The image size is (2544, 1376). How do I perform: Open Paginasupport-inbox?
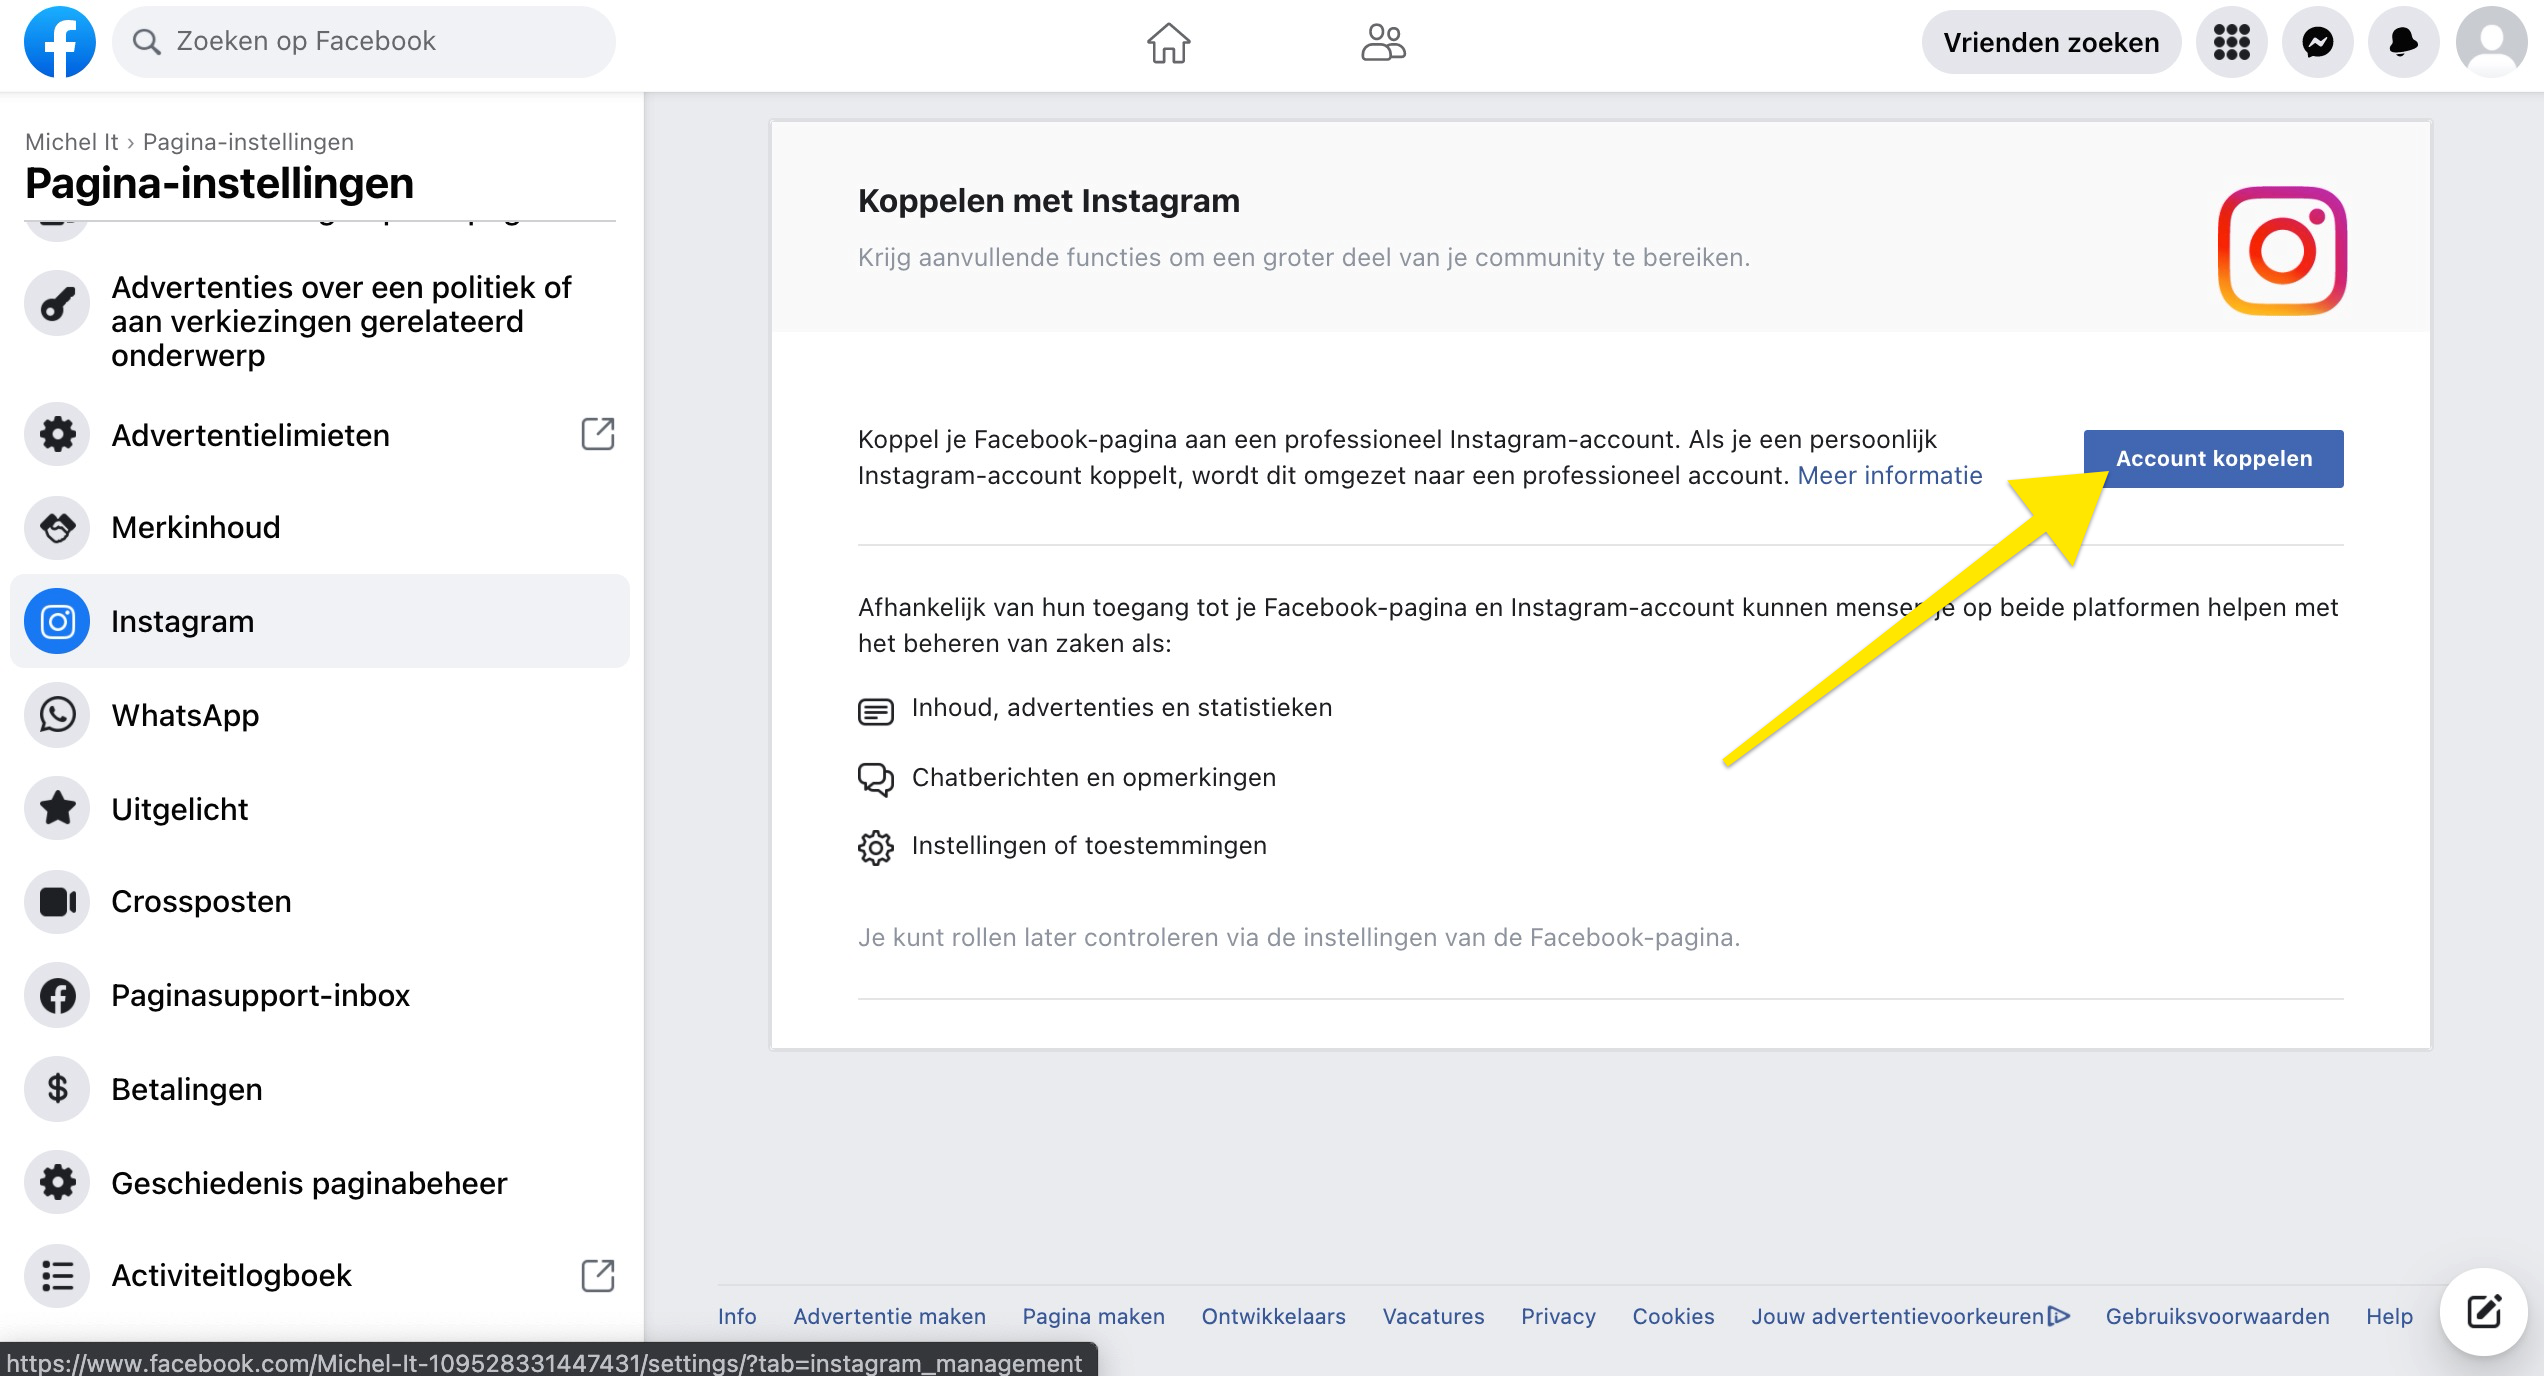click(x=320, y=995)
